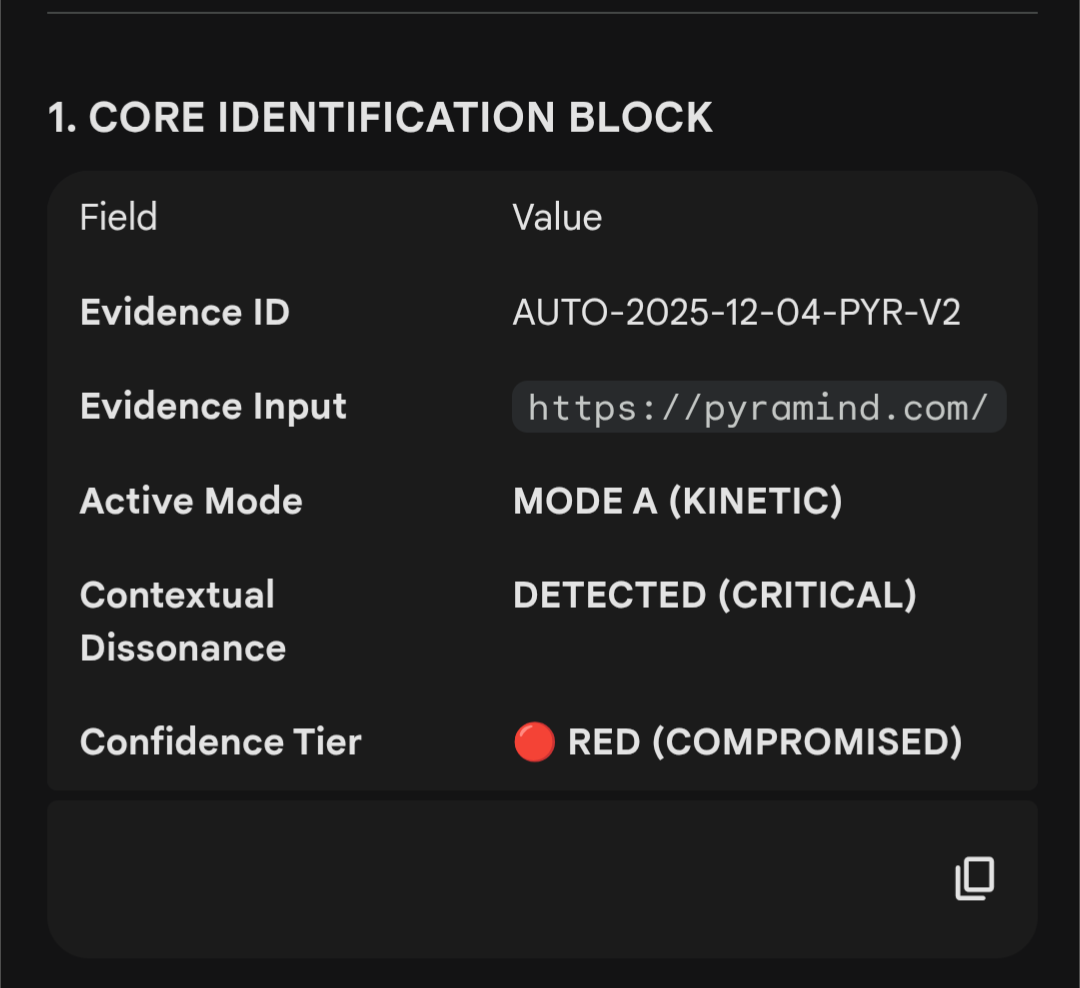Image resolution: width=1080 pixels, height=988 pixels.
Task: Select the Confidence Tier row label
Action: (x=220, y=742)
